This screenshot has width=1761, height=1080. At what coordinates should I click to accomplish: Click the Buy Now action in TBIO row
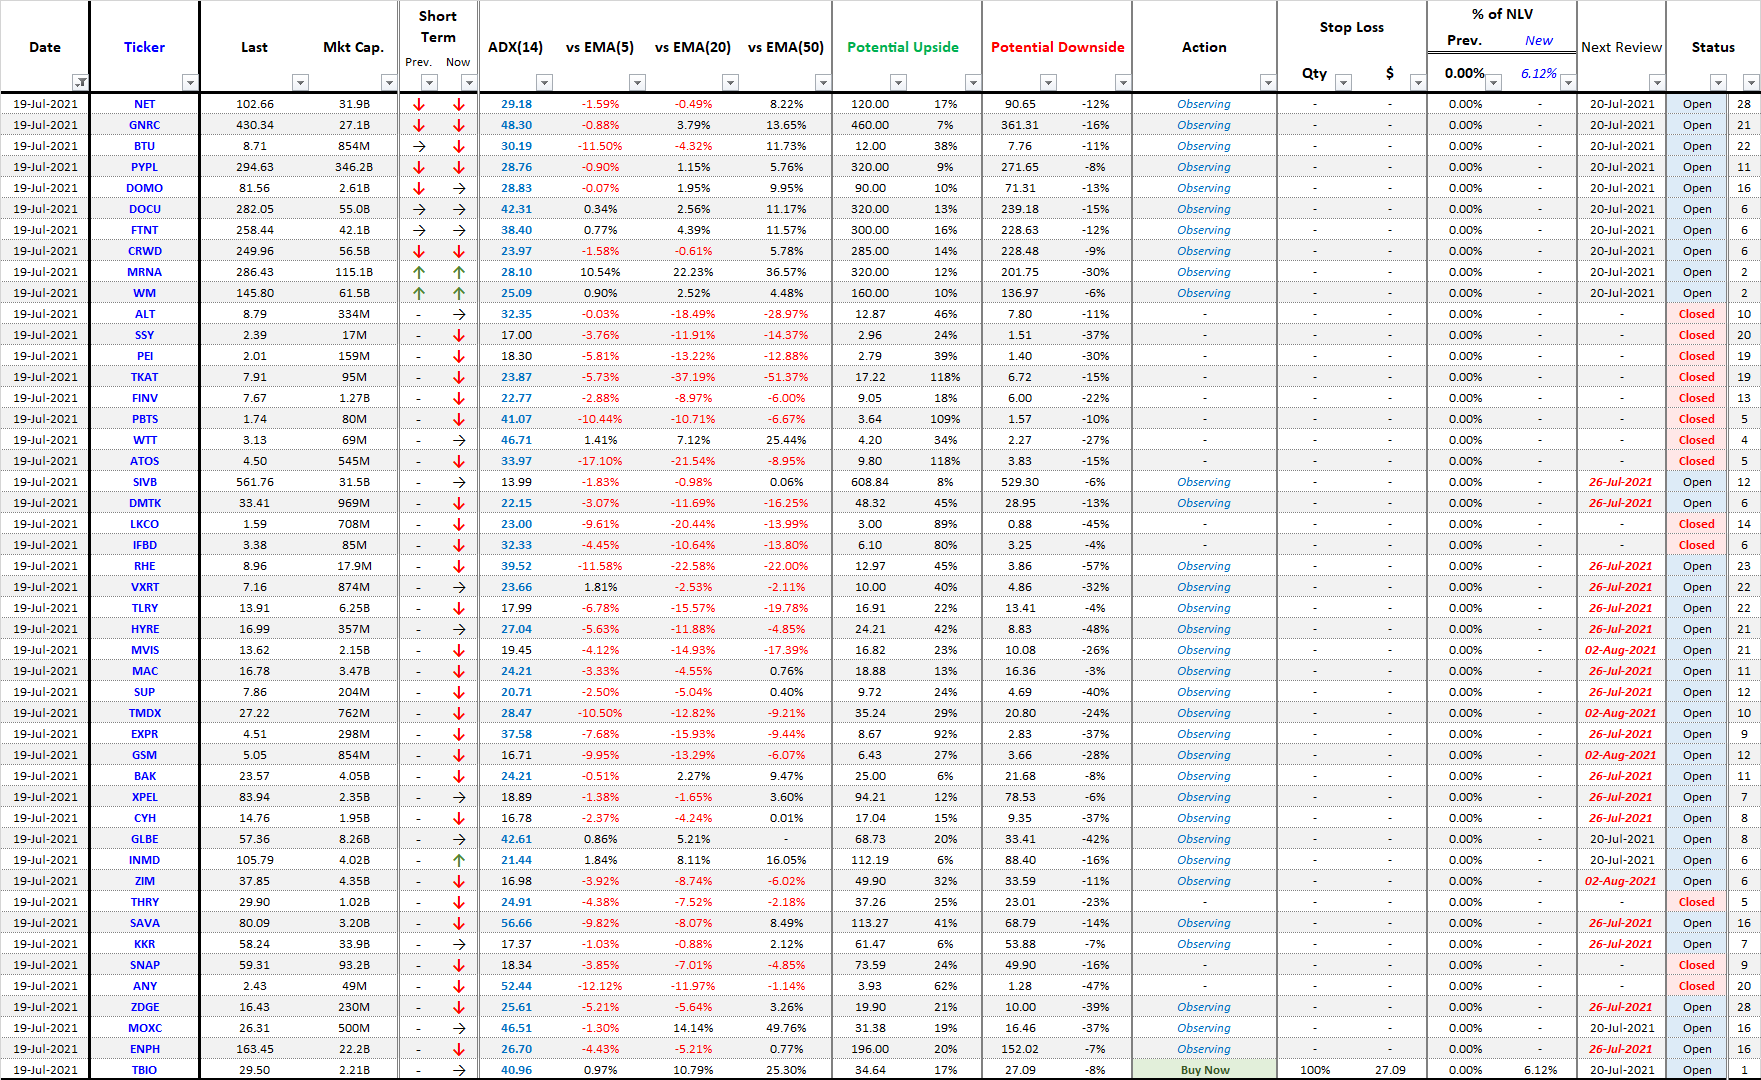[1204, 1070]
